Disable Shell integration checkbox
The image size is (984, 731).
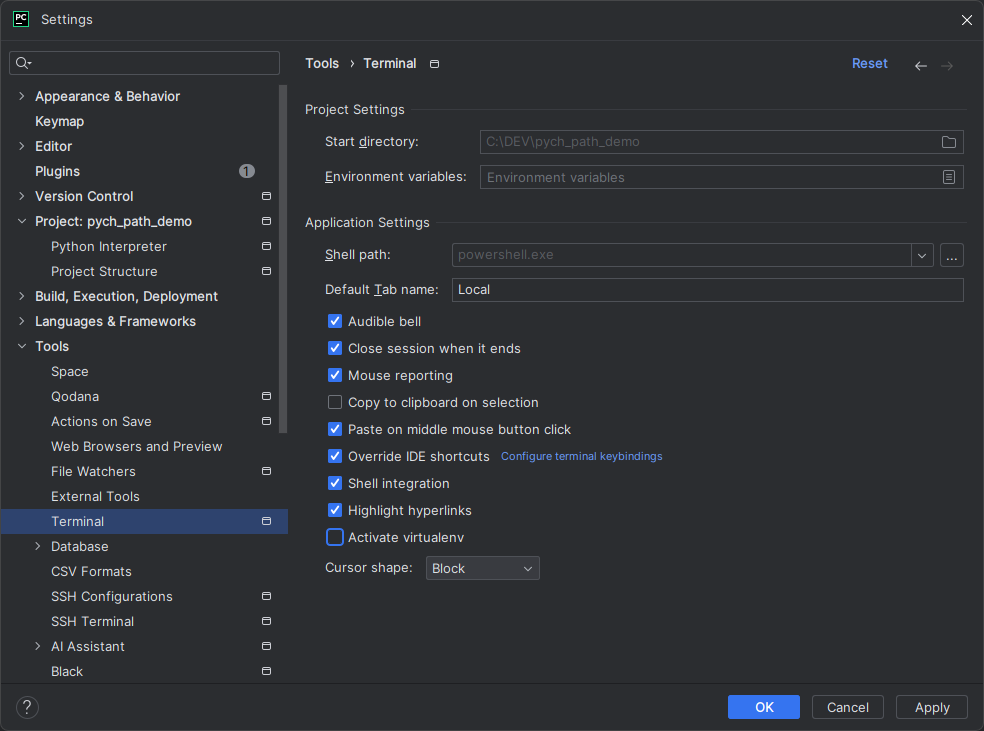pos(335,483)
